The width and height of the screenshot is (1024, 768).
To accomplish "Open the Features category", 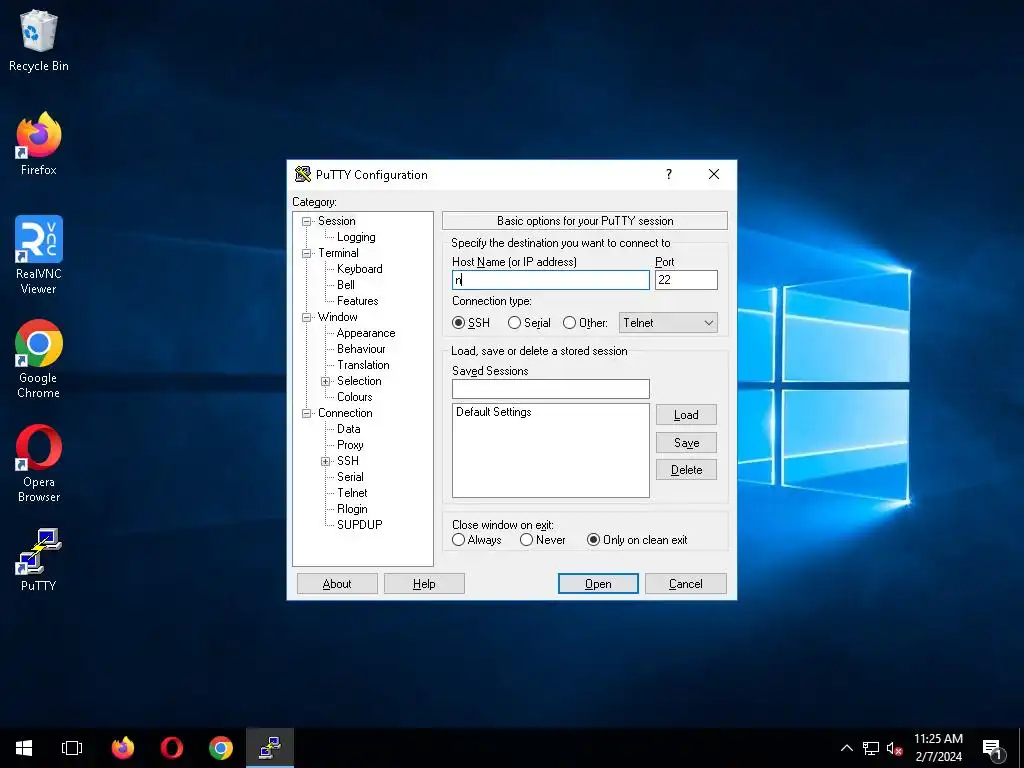I will pyautogui.click(x=357, y=301).
